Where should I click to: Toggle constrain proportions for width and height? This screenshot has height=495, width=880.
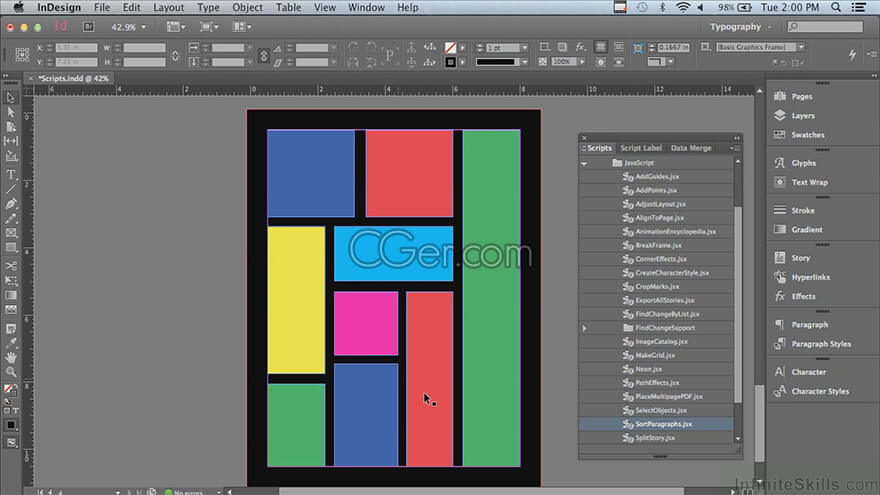[x=175, y=55]
